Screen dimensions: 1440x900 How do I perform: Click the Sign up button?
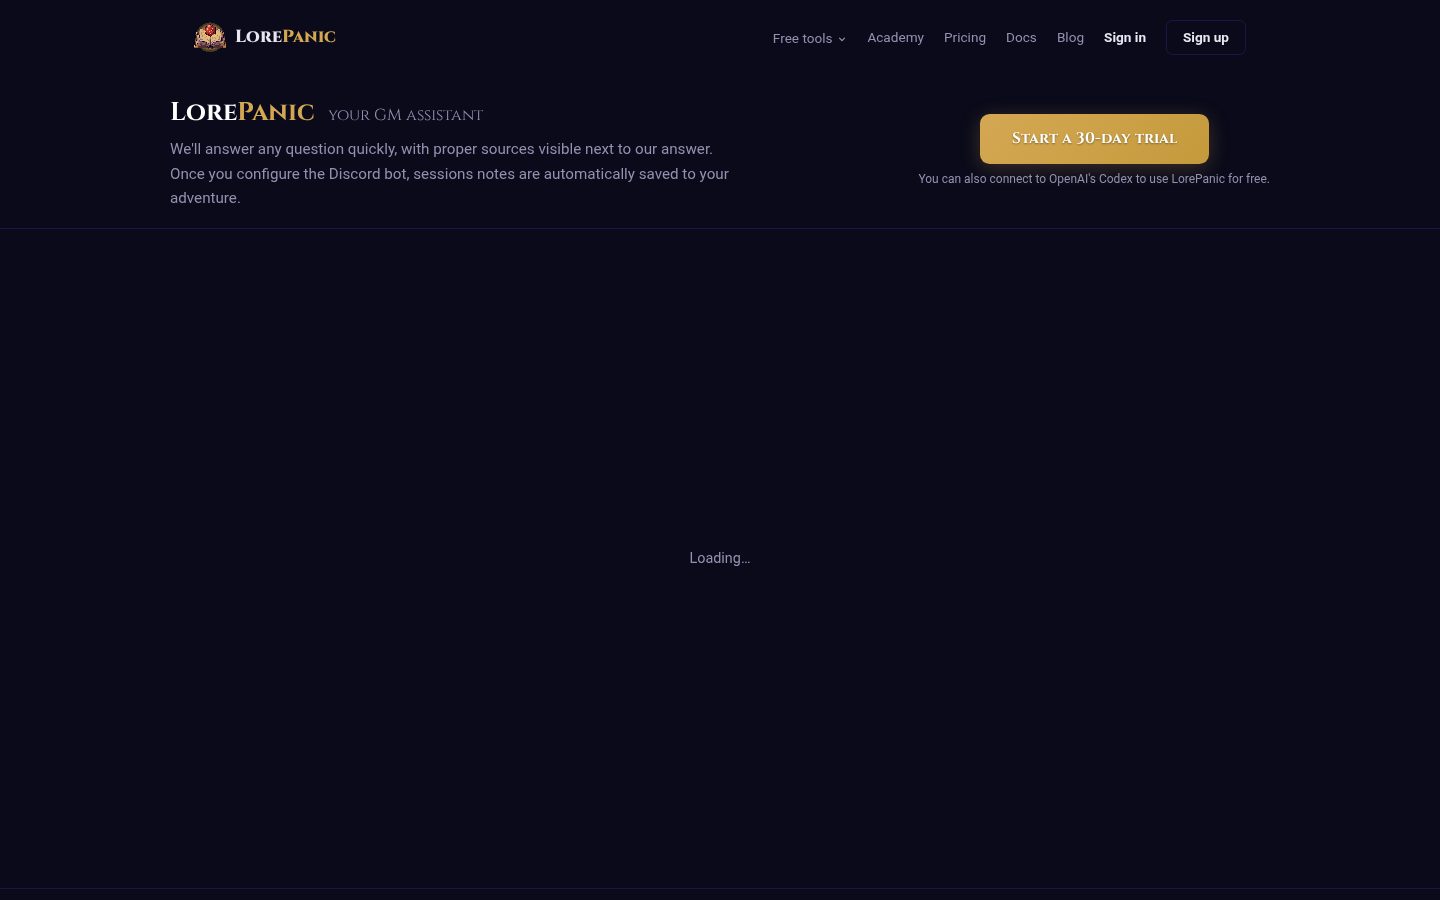(1205, 37)
